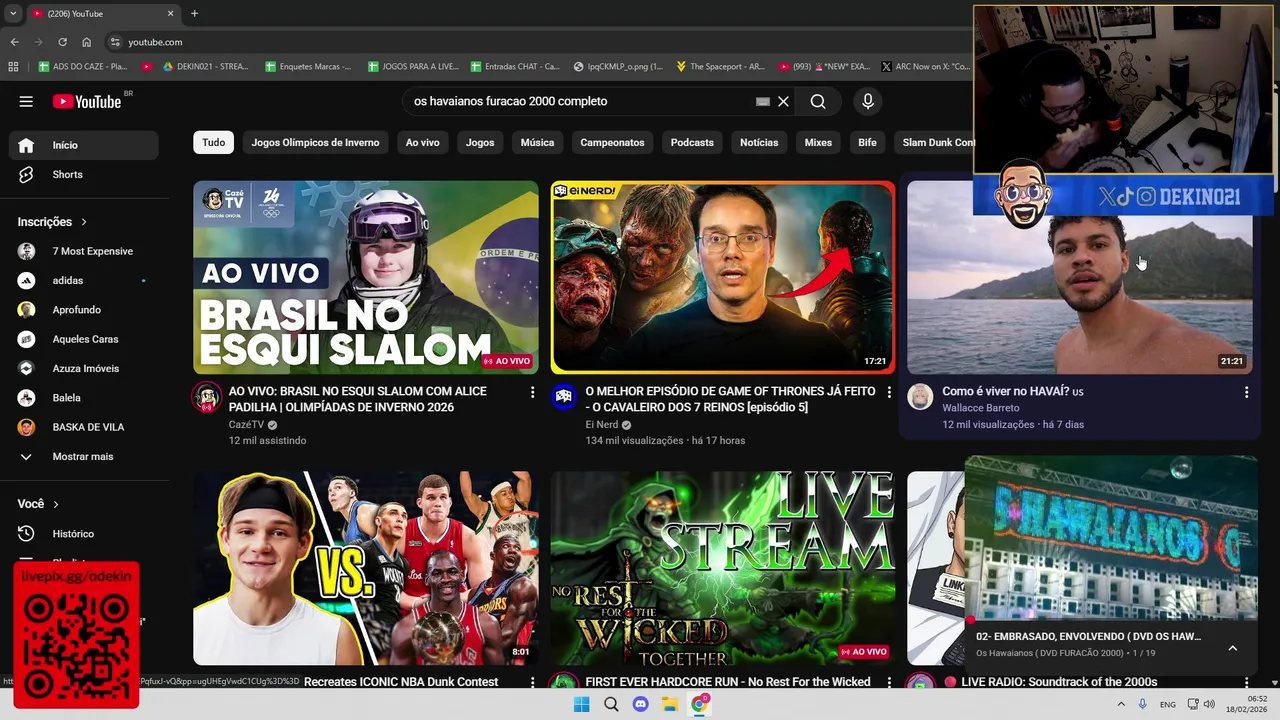Open Wallacce Barreto channel avatar
Viewport: 1280px width, 720px height.
click(920, 397)
